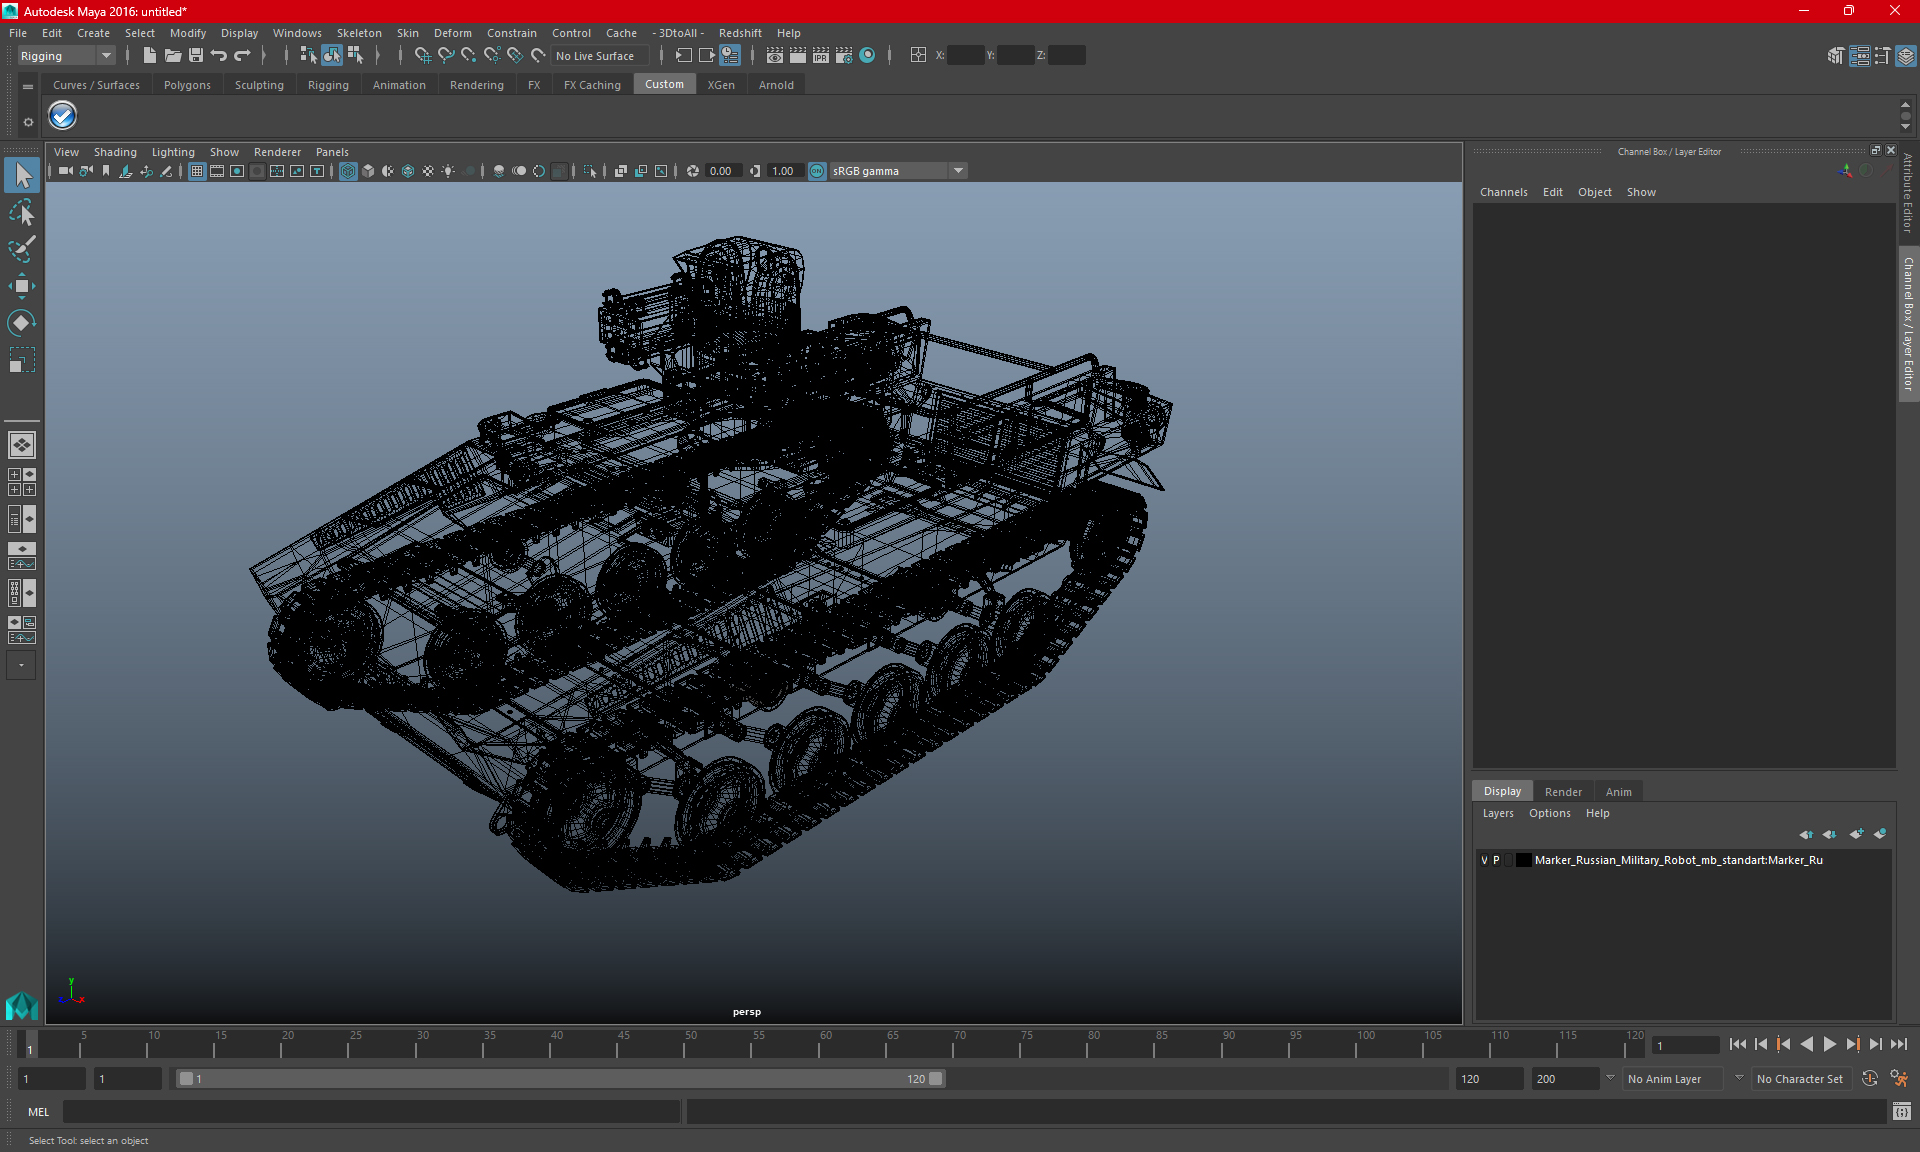
Task: Activate the Paint selection tool
Action: click(x=21, y=249)
